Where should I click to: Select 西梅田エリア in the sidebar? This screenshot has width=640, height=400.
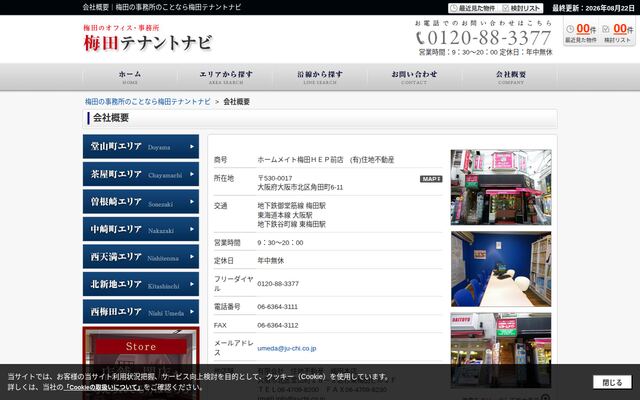pos(141,312)
